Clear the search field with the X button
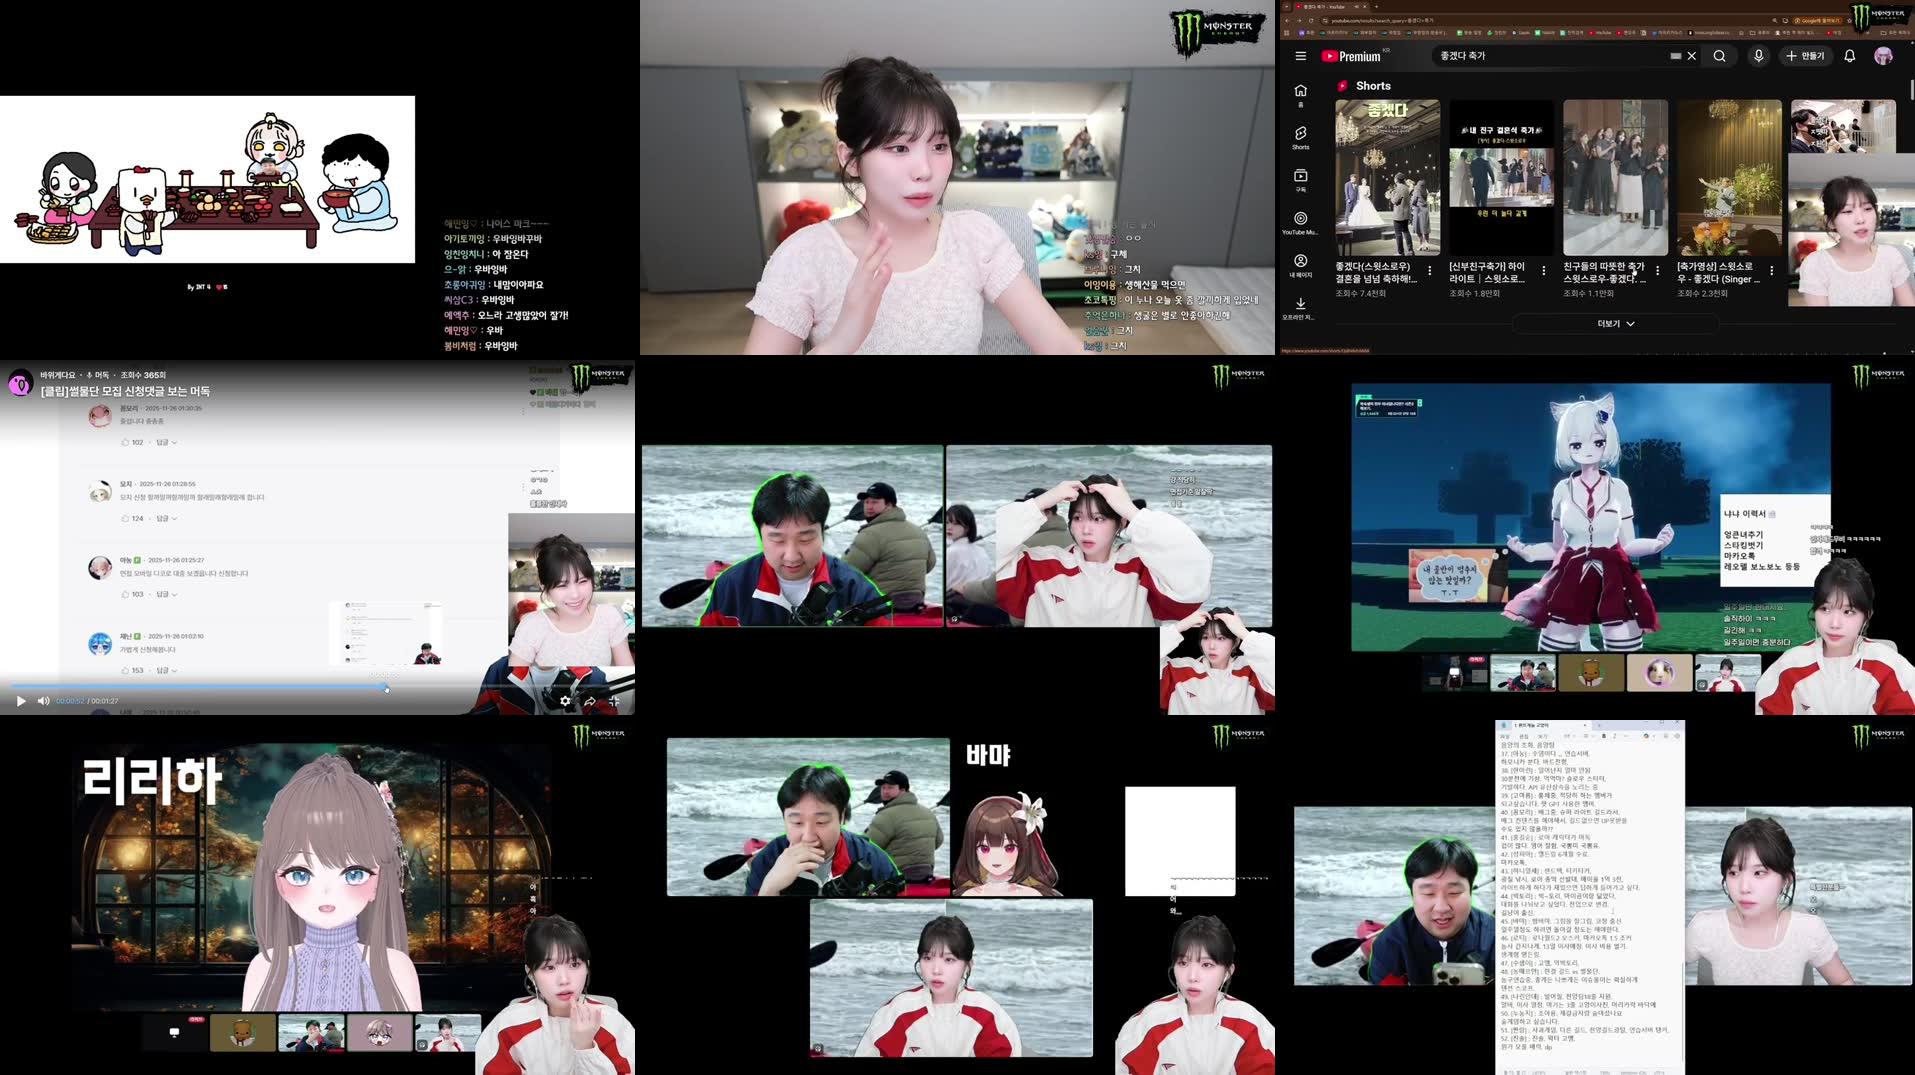This screenshot has height=1075, width=1915. 1690,56
